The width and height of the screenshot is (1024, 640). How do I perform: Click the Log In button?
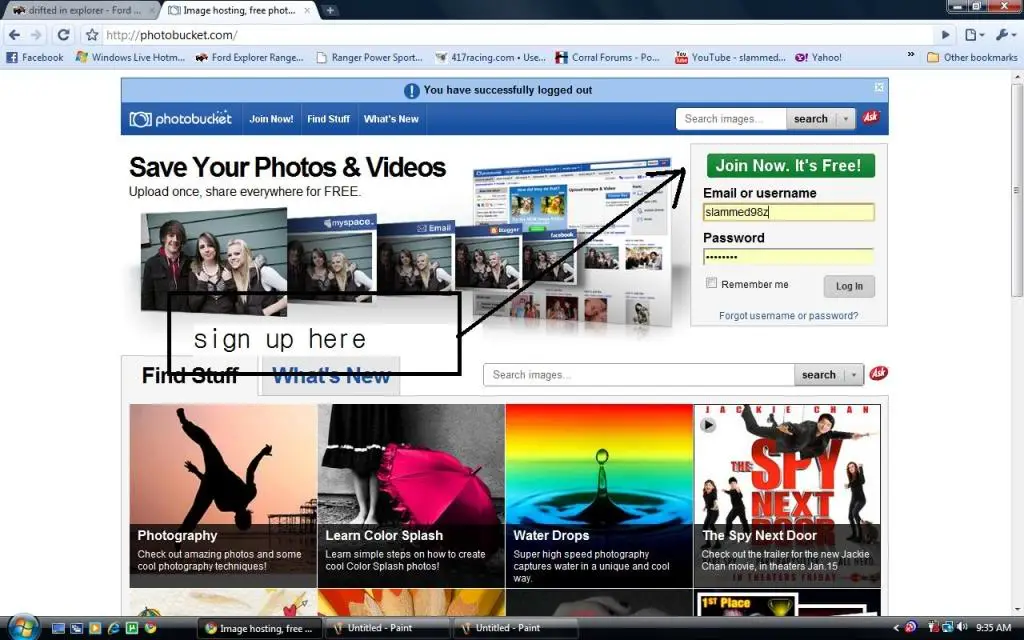pos(849,286)
